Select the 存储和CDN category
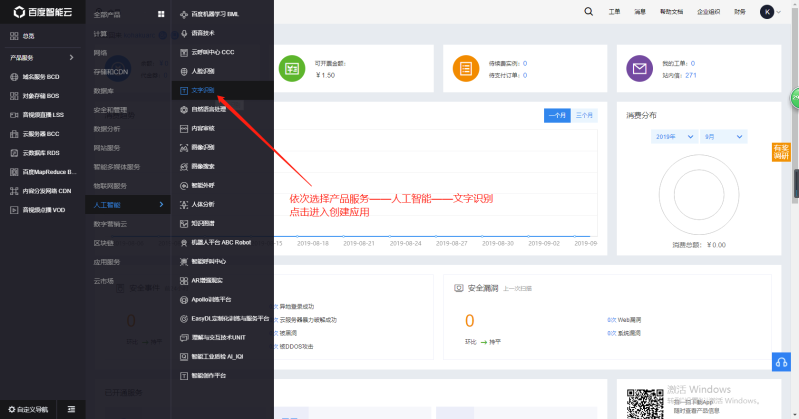 pyautogui.click(x=111, y=72)
